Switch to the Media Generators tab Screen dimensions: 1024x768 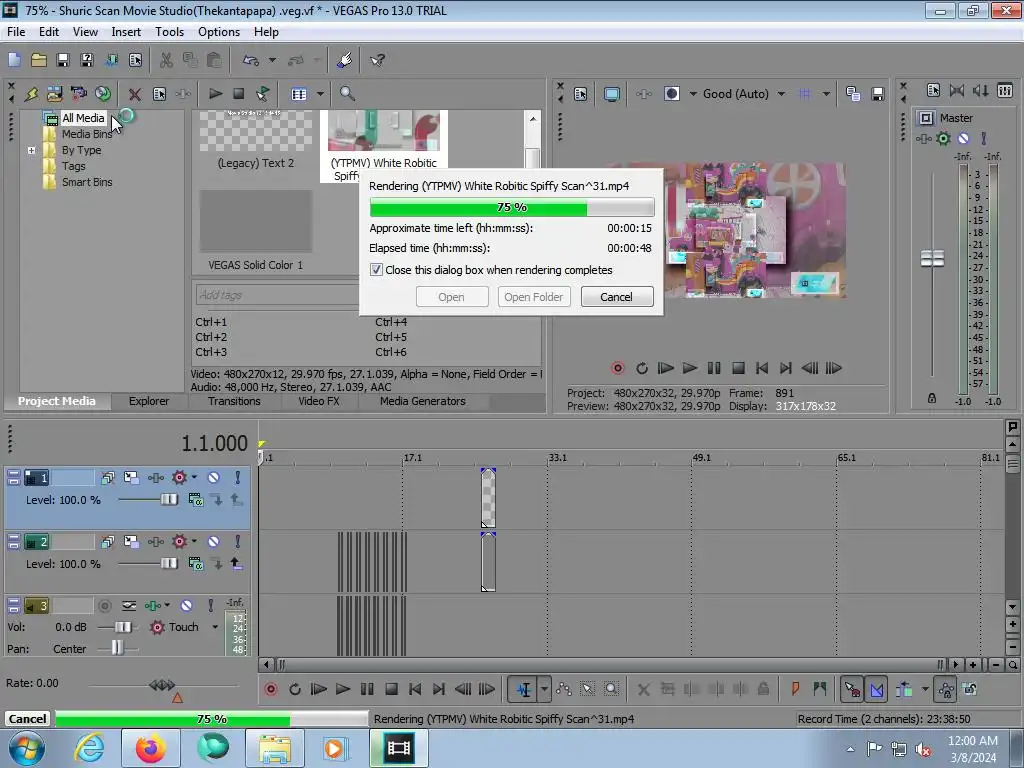pos(423,401)
